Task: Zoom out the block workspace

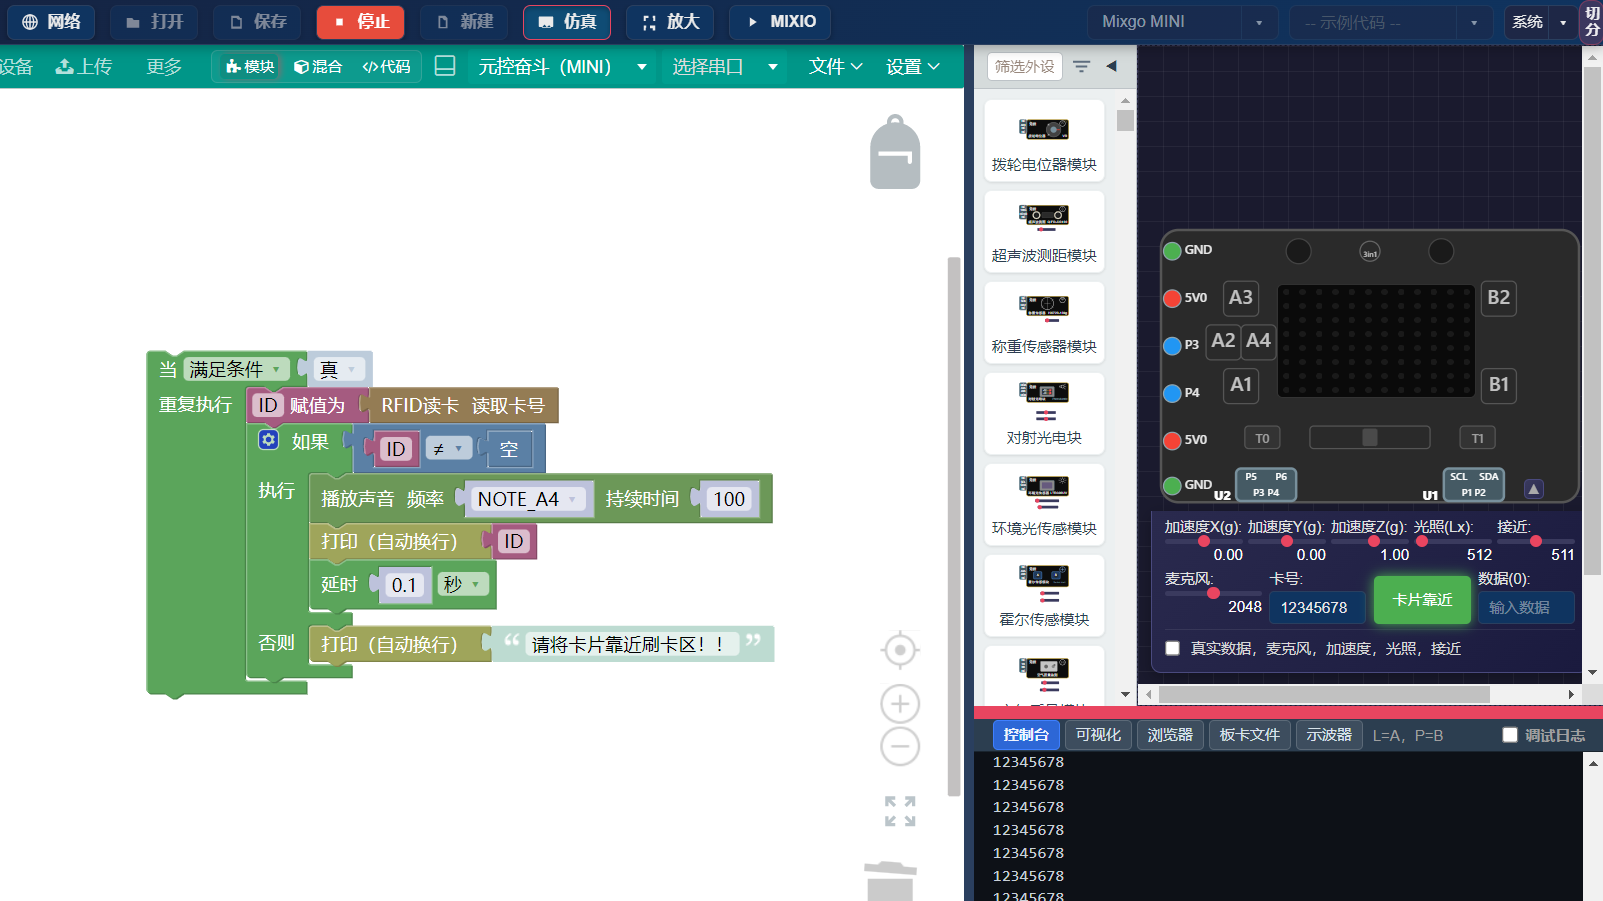Action: (900, 746)
